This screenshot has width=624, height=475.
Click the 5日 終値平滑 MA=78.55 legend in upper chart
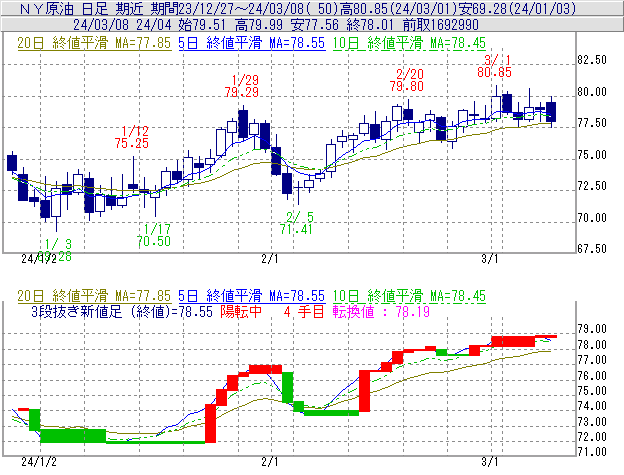[252, 43]
